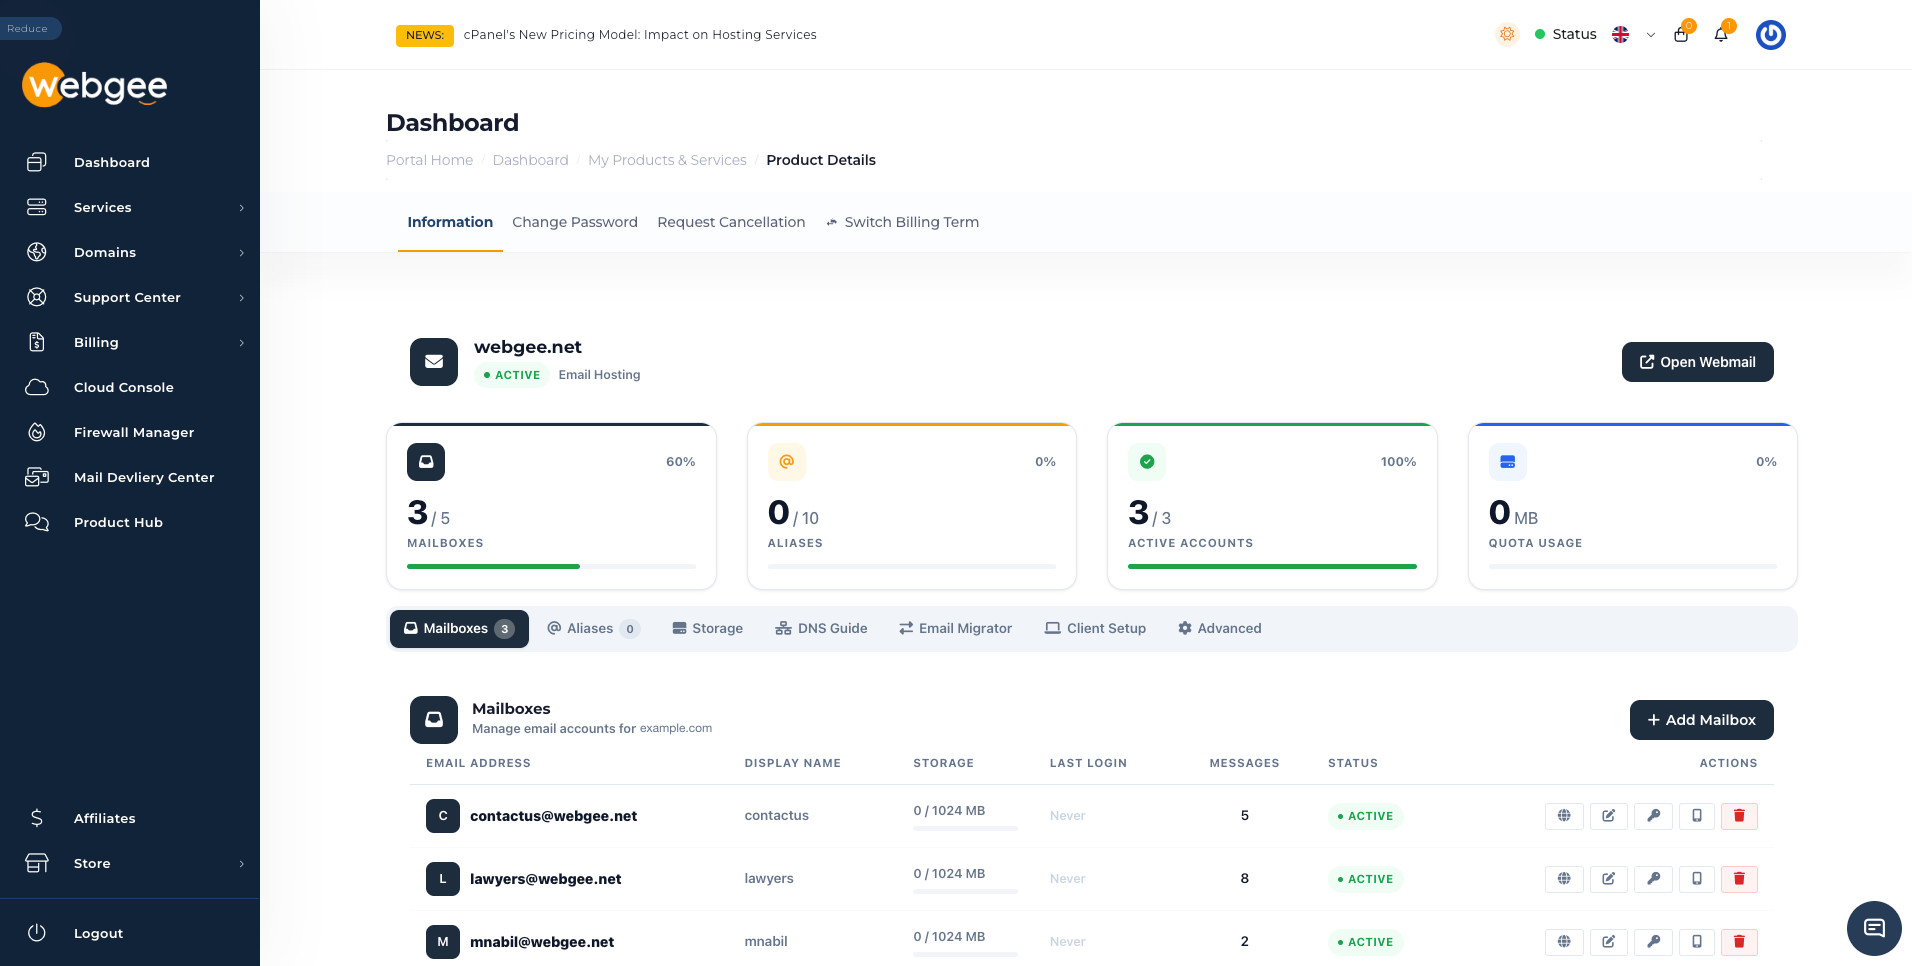
Task: Open Cloud Console from the sidebar
Action: tap(123, 387)
